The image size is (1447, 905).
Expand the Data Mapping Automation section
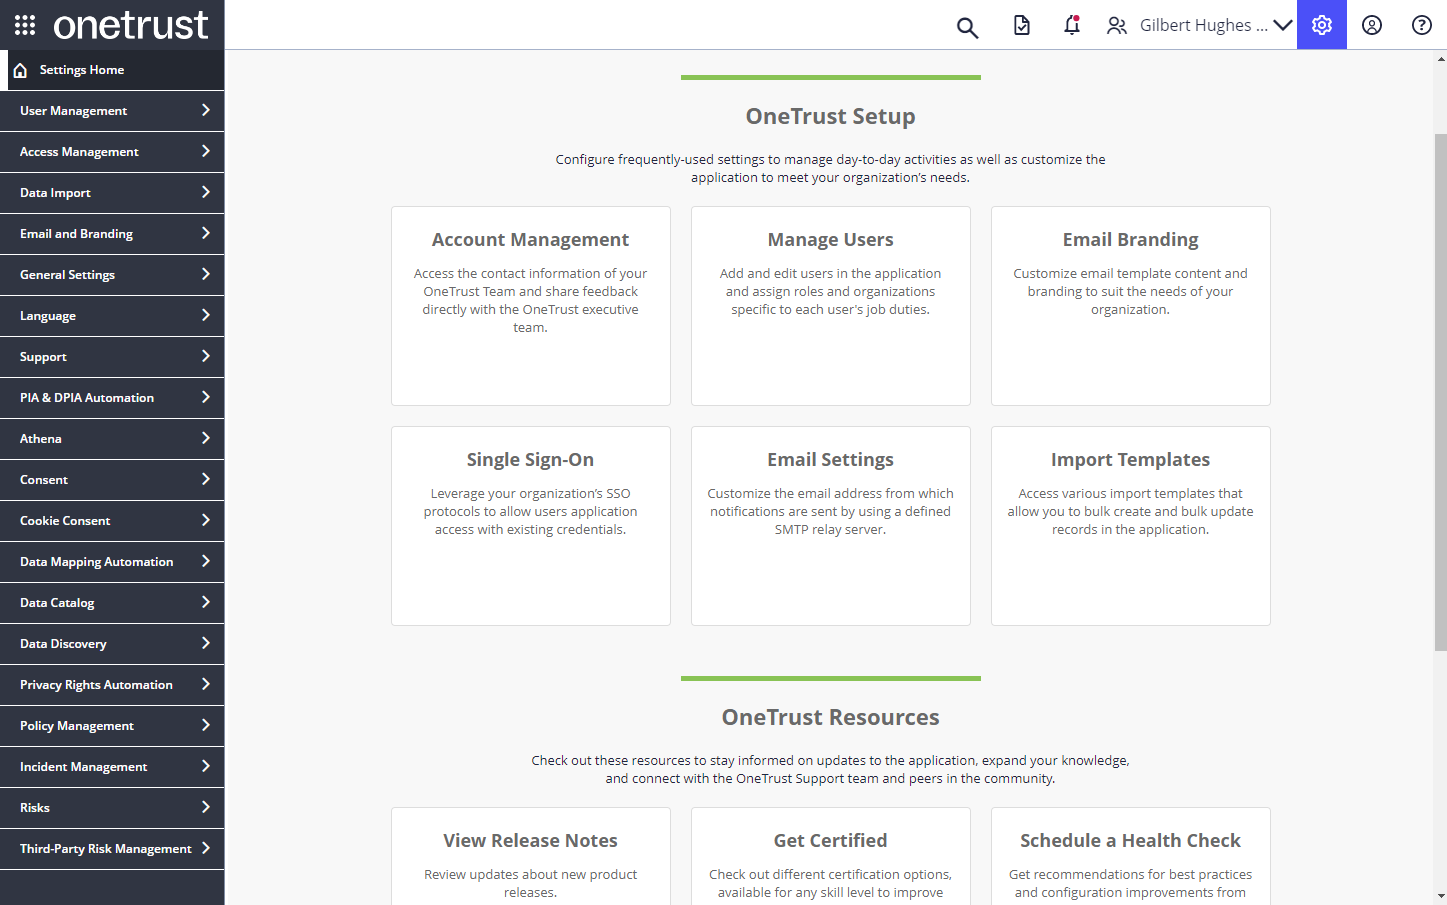112,561
